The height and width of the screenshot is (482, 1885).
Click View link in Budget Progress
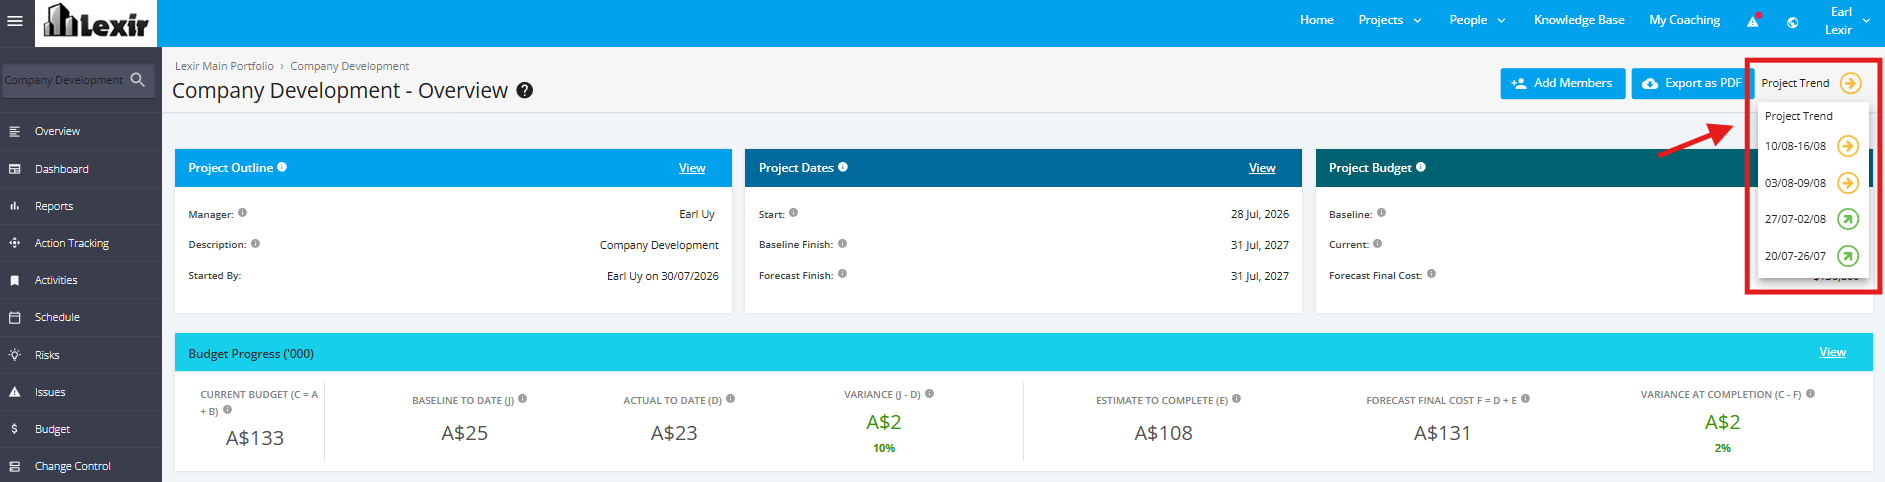click(x=1832, y=352)
